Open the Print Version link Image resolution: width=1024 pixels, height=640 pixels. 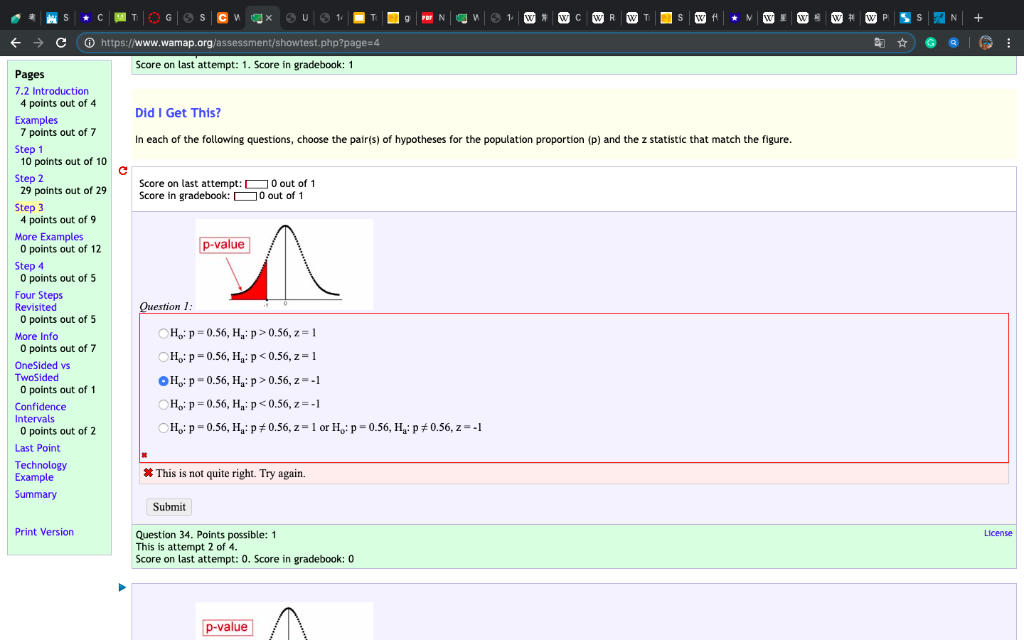coord(44,531)
